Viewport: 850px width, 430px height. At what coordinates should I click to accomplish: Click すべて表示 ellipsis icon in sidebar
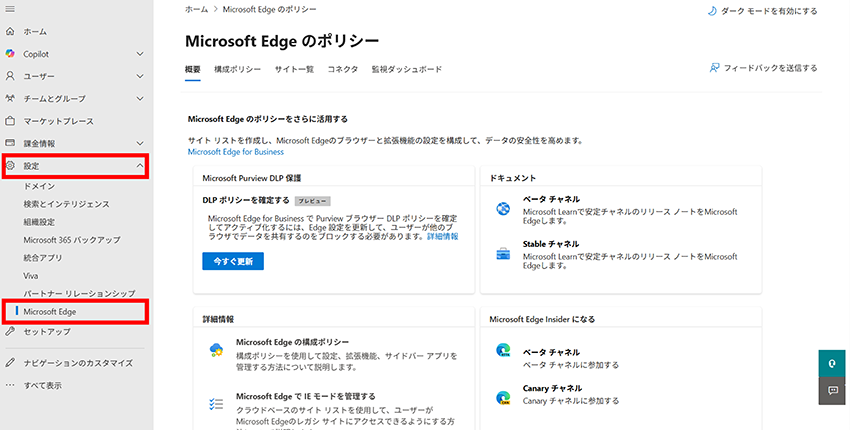click(10, 385)
